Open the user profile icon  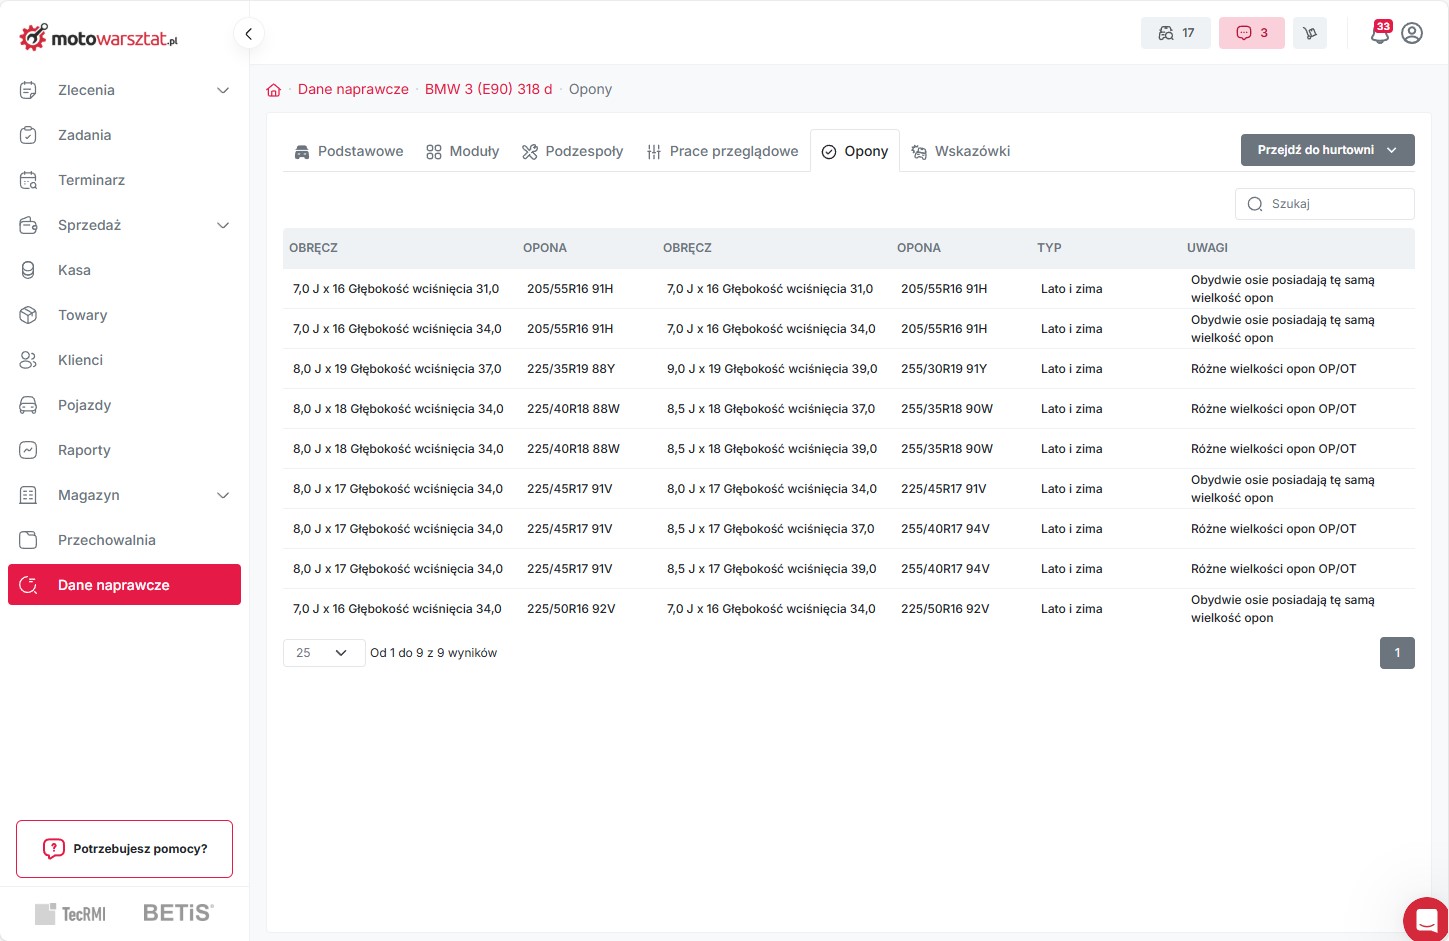coord(1412,33)
